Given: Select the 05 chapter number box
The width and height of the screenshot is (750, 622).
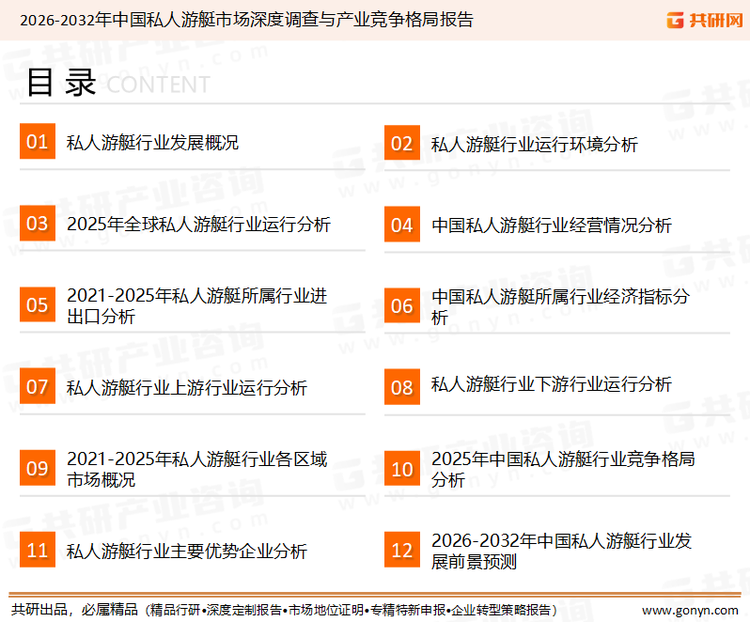Looking at the screenshot, I should [x=37, y=305].
